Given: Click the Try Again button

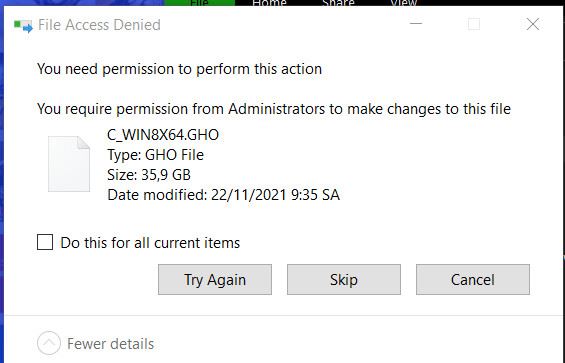Looking at the screenshot, I should pos(215,279).
